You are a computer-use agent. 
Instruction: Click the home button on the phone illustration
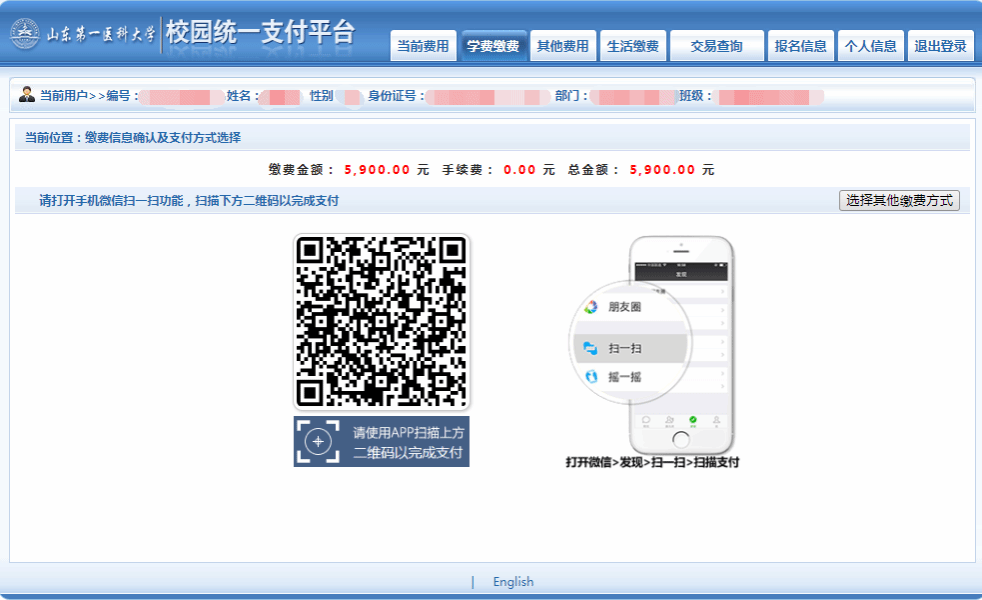tap(681, 439)
